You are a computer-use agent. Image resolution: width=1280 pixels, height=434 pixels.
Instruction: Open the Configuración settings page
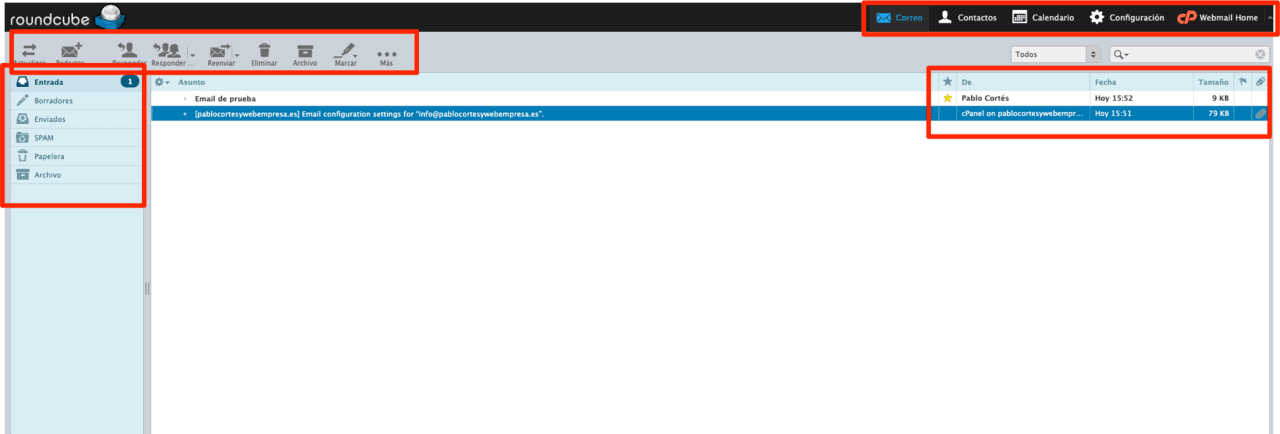1127,17
